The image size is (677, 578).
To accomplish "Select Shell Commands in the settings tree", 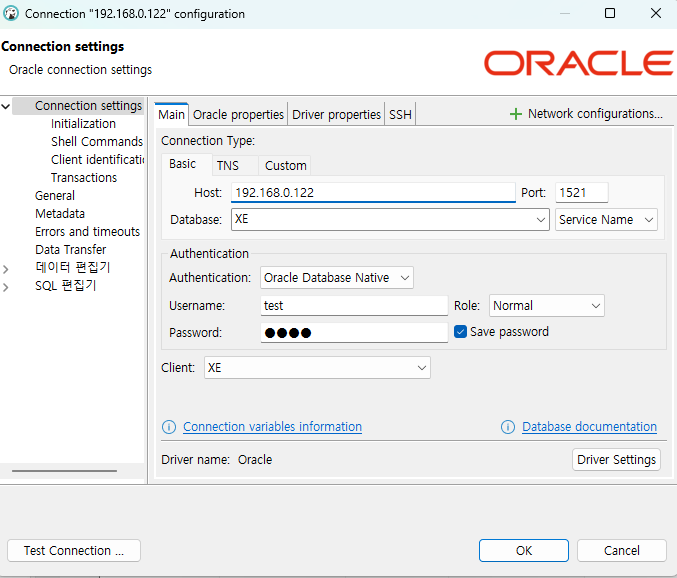I will point(97,142).
